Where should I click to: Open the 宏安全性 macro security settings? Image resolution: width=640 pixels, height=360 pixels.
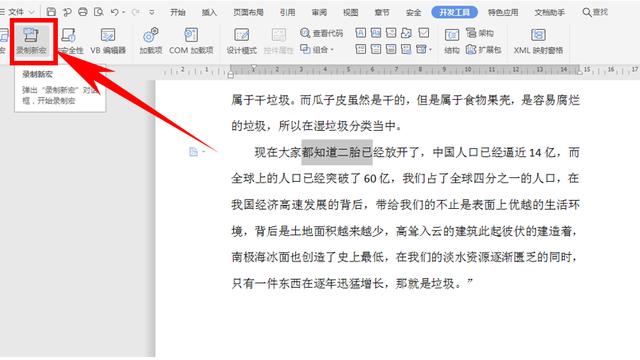pyautogui.click(x=70, y=41)
